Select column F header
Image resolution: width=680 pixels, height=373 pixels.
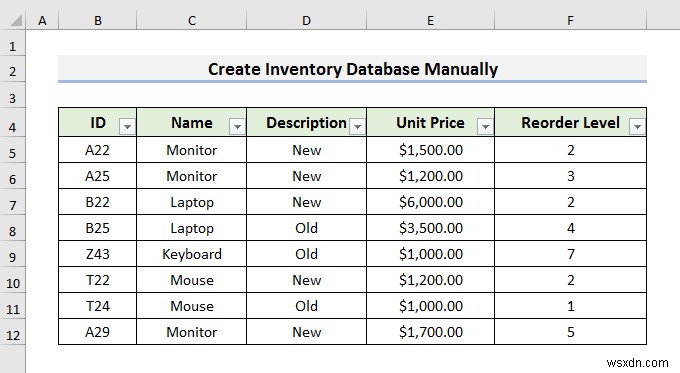coord(570,20)
